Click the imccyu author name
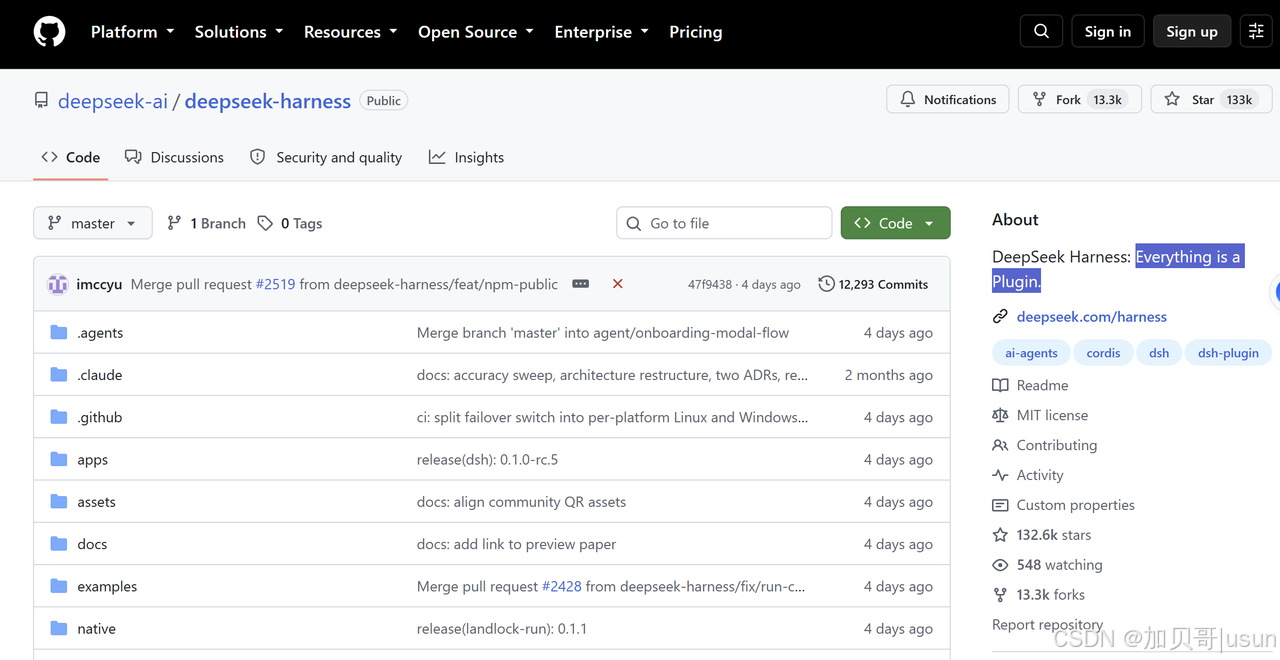This screenshot has height=660, width=1280. click(x=99, y=284)
